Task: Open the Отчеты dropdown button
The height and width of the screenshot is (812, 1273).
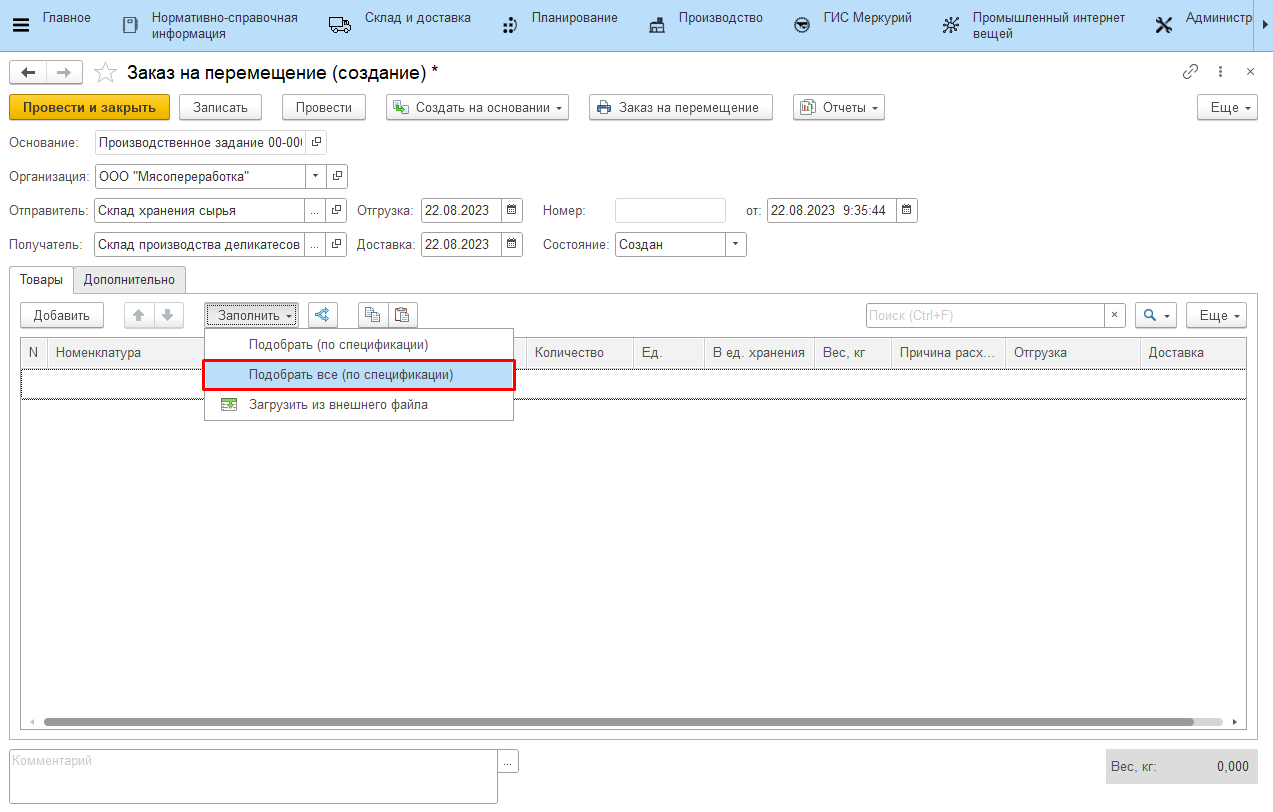Action: pyautogui.click(x=838, y=107)
